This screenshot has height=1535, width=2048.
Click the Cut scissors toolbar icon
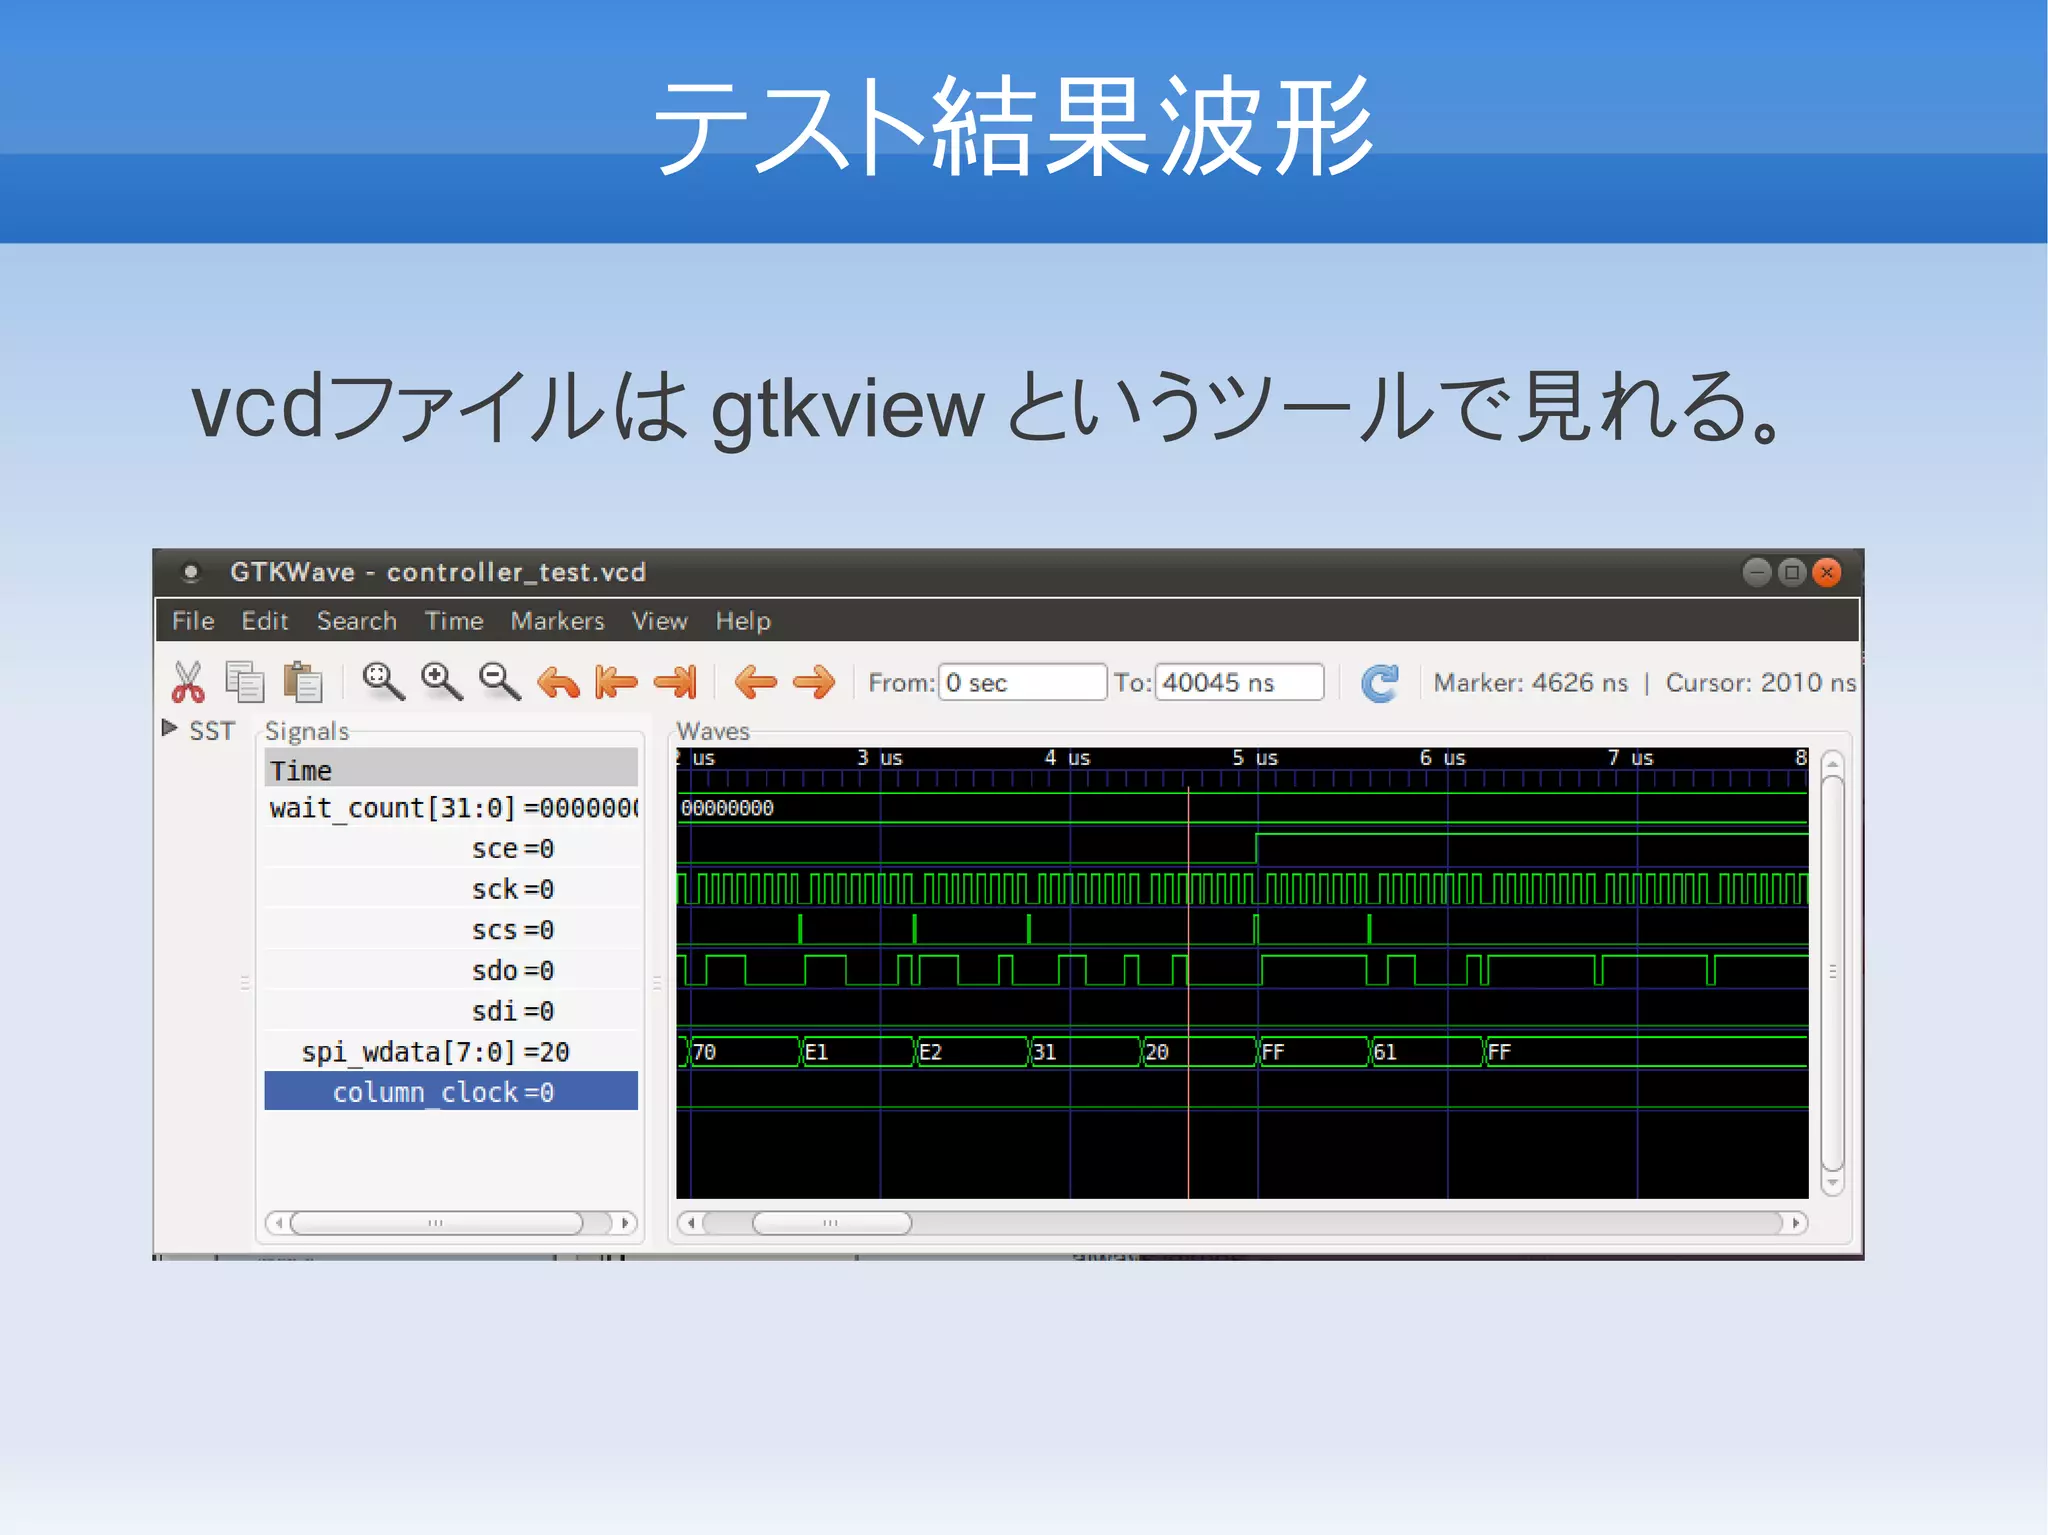[187, 683]
